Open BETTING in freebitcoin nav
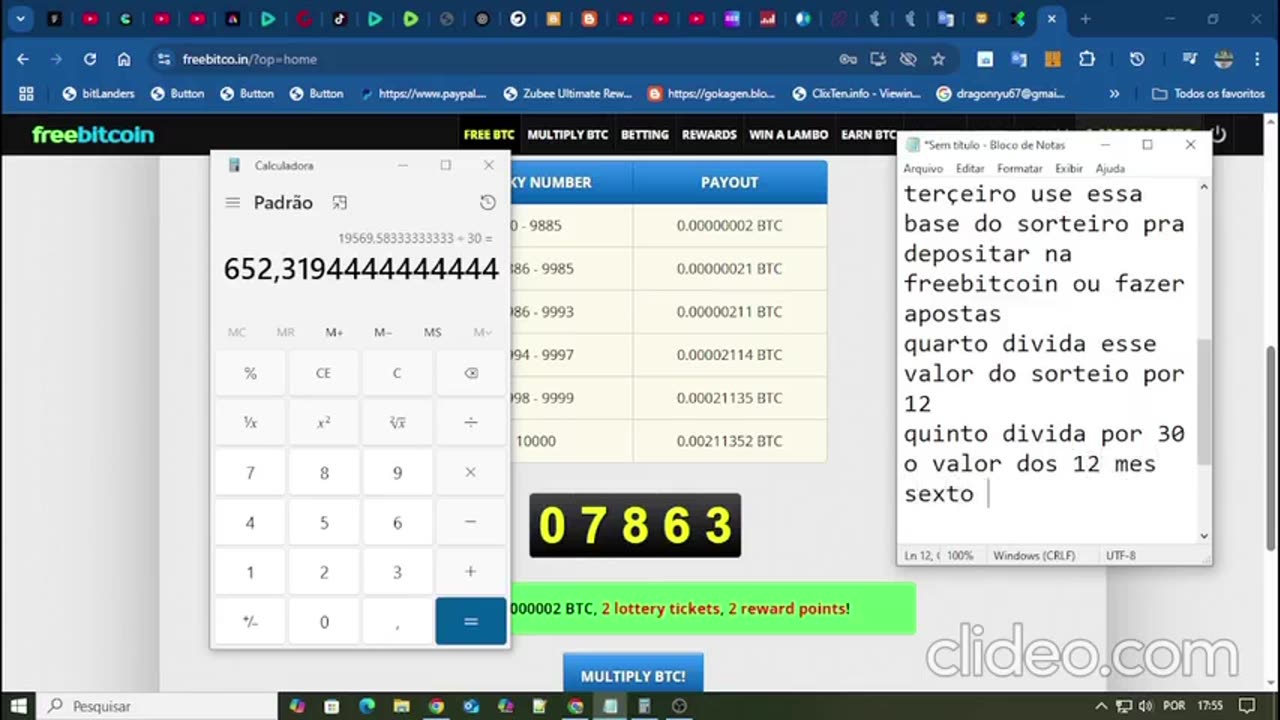 (x=645, y=135)
